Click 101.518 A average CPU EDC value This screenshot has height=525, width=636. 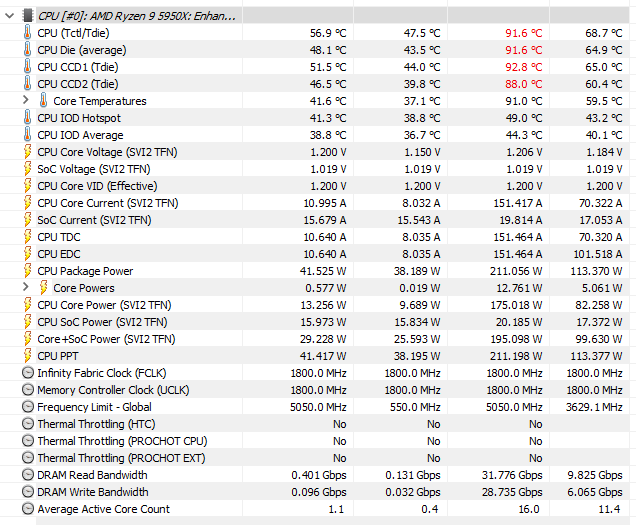pos(597,254)
